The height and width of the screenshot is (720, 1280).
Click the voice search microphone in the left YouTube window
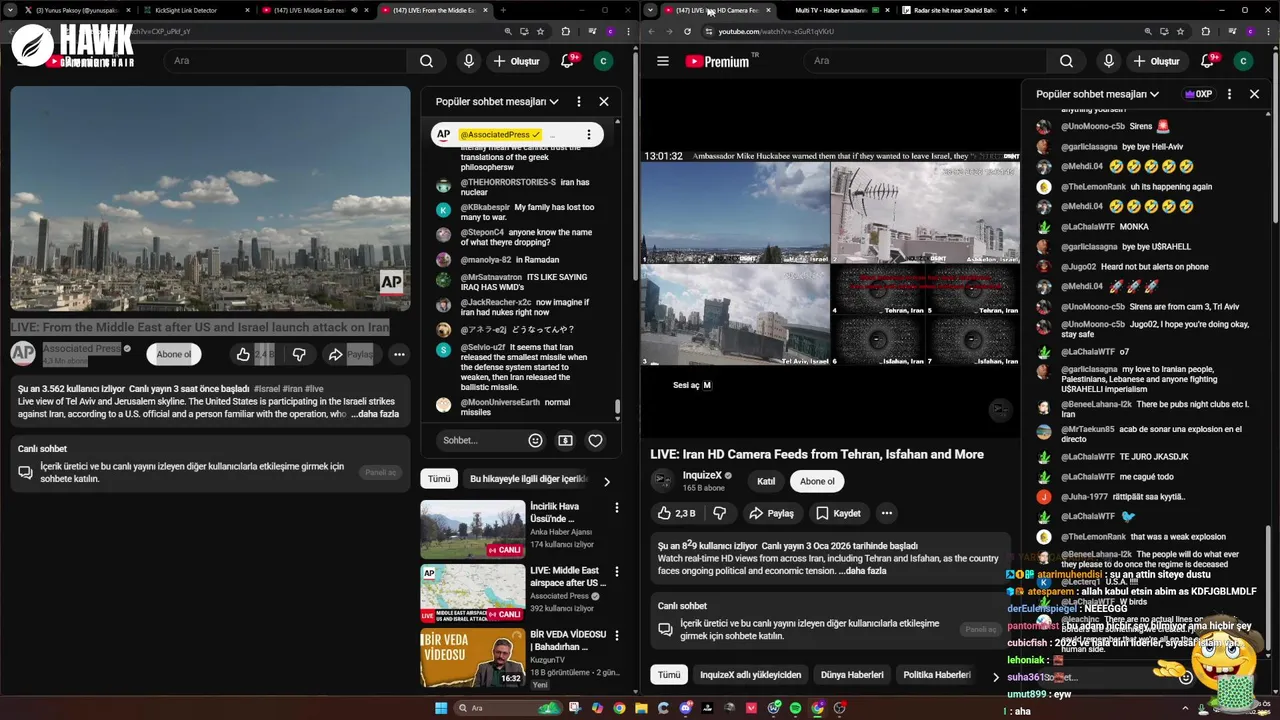468,61
